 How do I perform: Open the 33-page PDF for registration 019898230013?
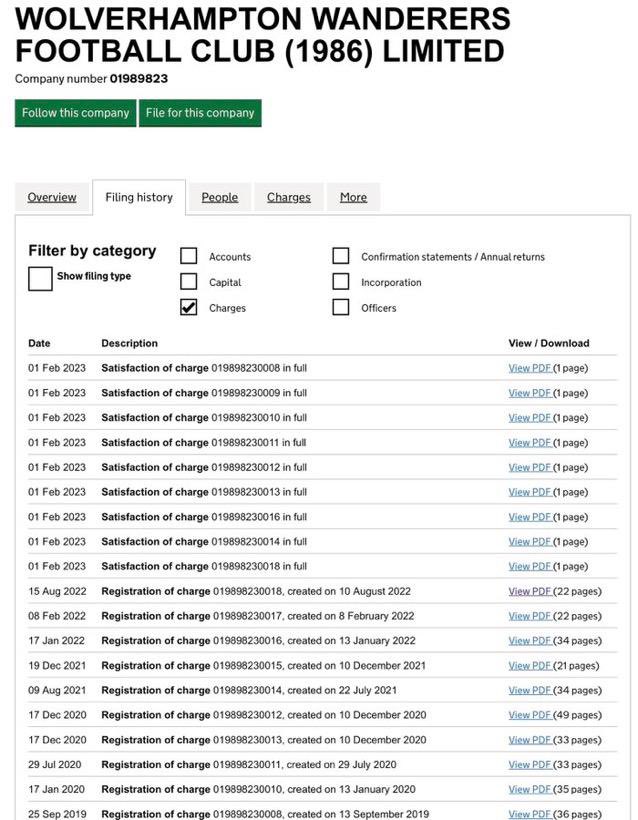tap(530, 740)
